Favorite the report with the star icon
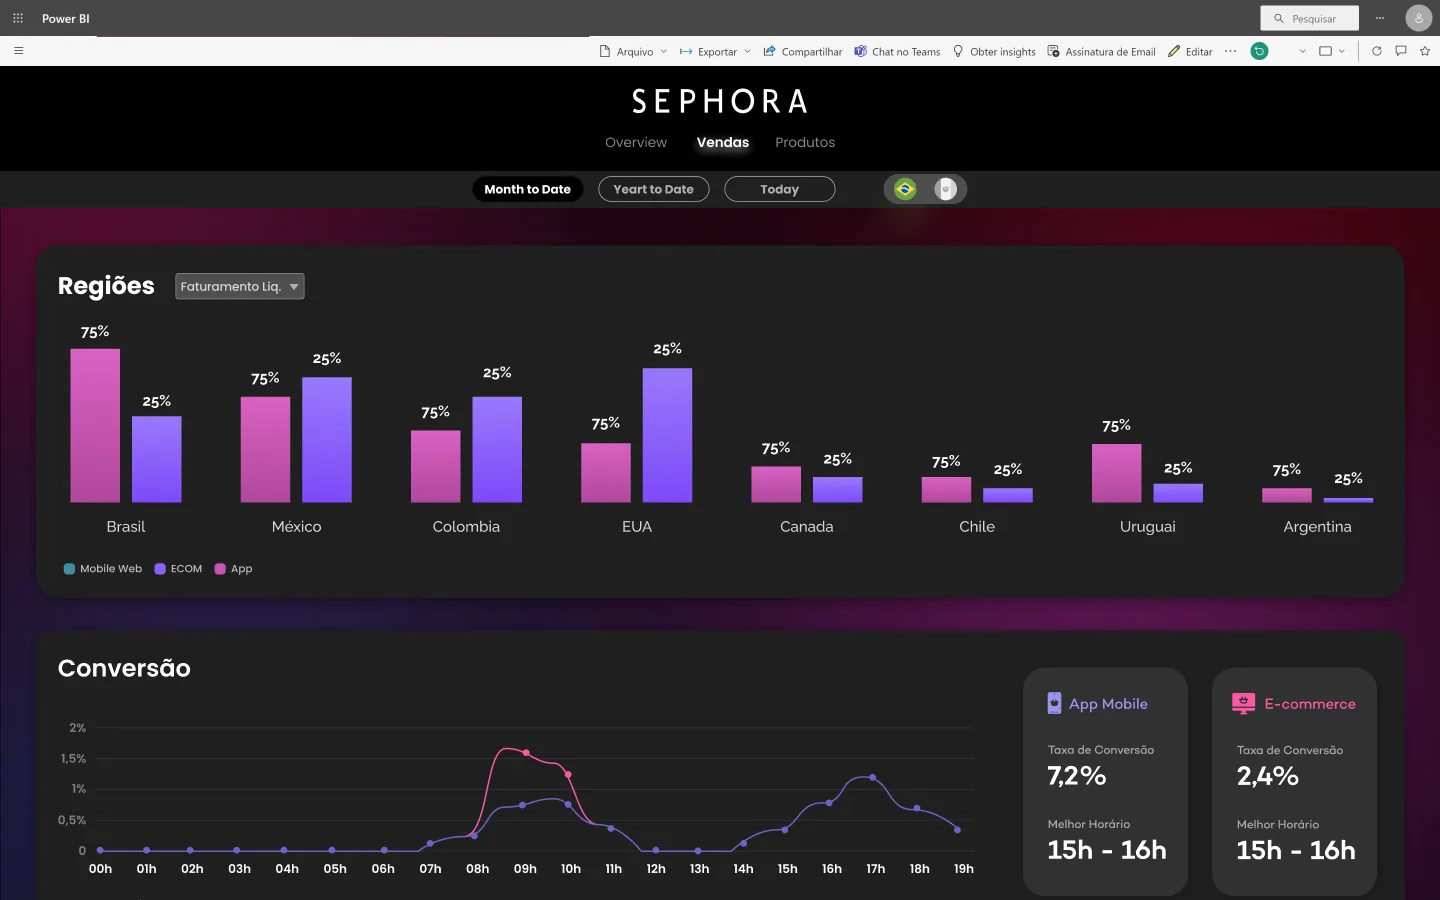Viewport: 1440px width, 900px height. (x=1425, y=51)
